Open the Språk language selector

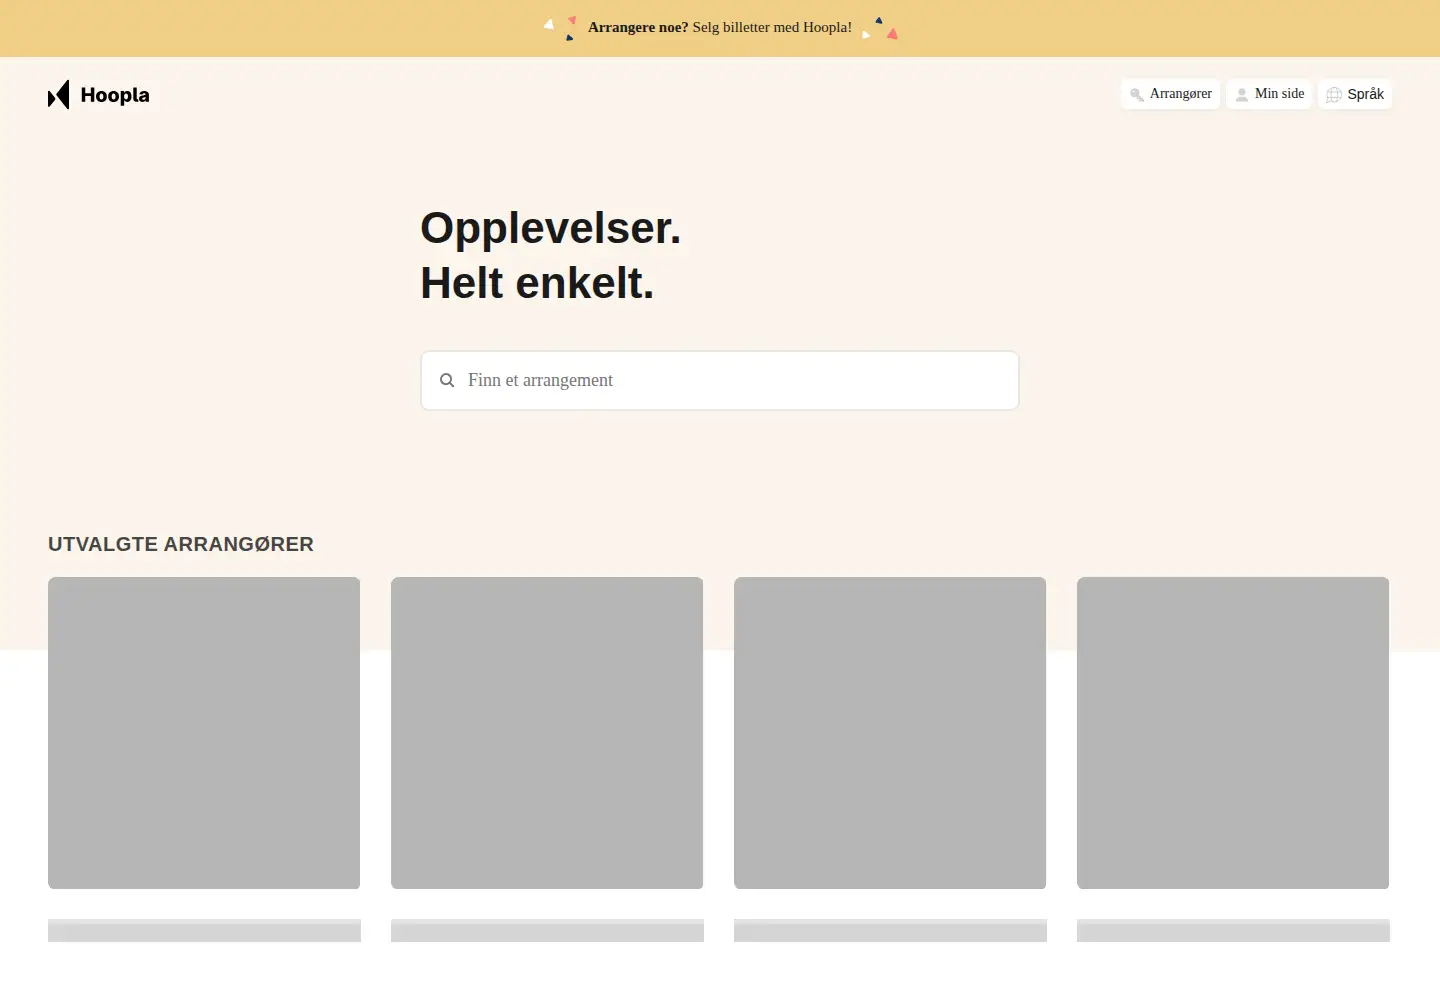1355,94
